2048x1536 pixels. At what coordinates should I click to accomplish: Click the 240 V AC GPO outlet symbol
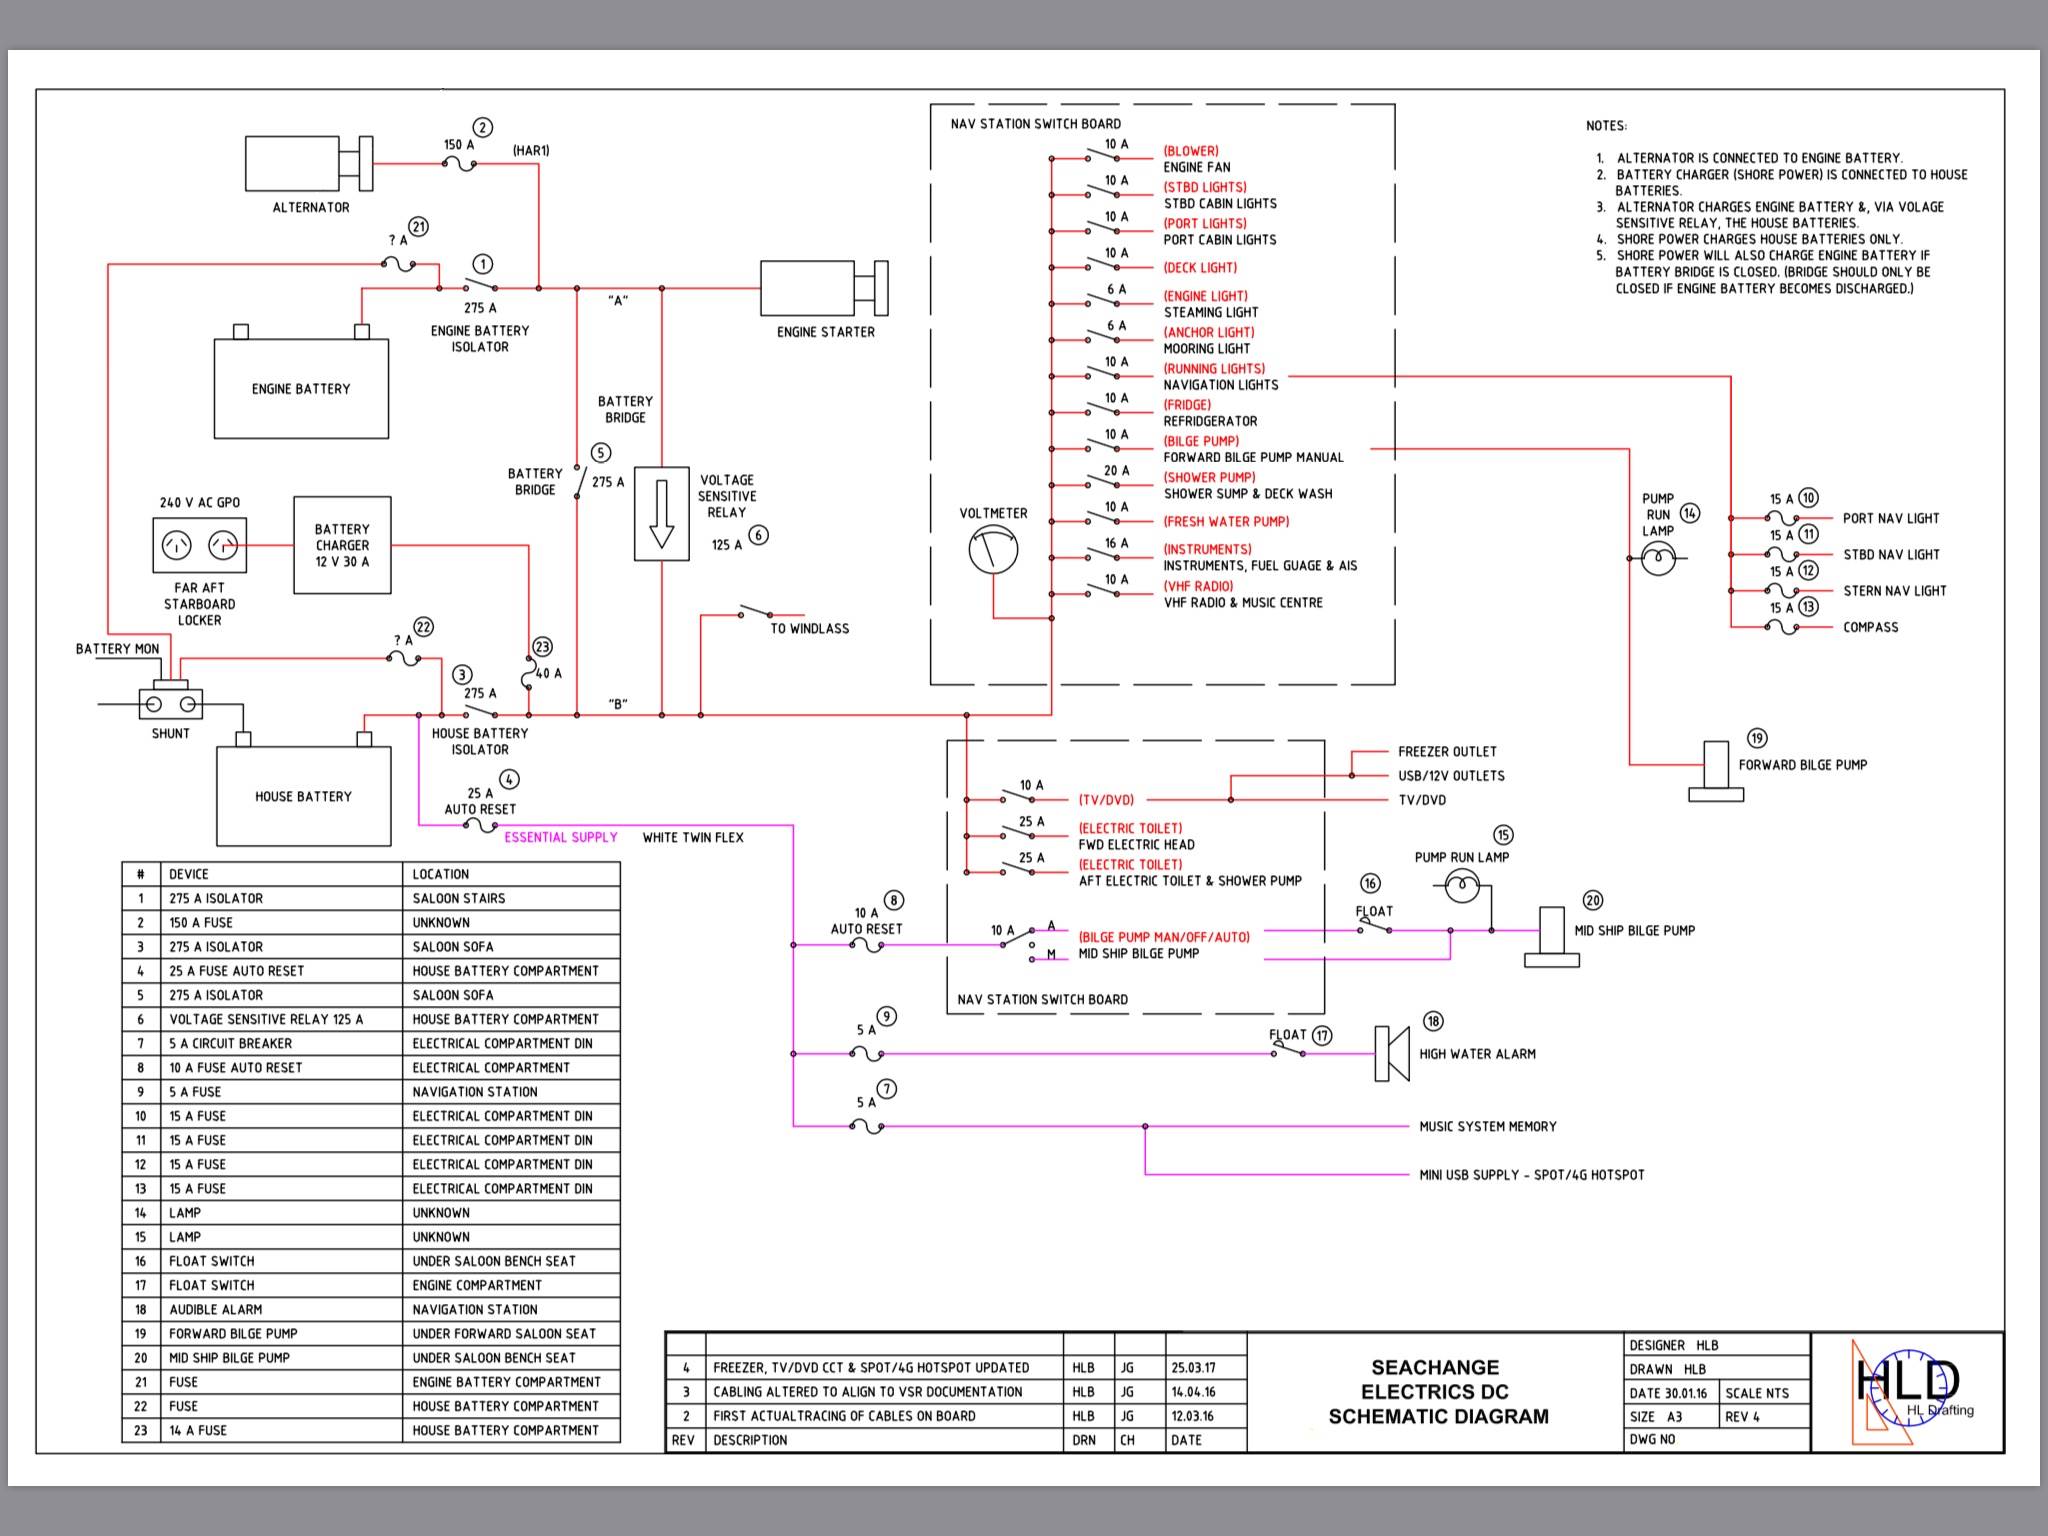200,545
